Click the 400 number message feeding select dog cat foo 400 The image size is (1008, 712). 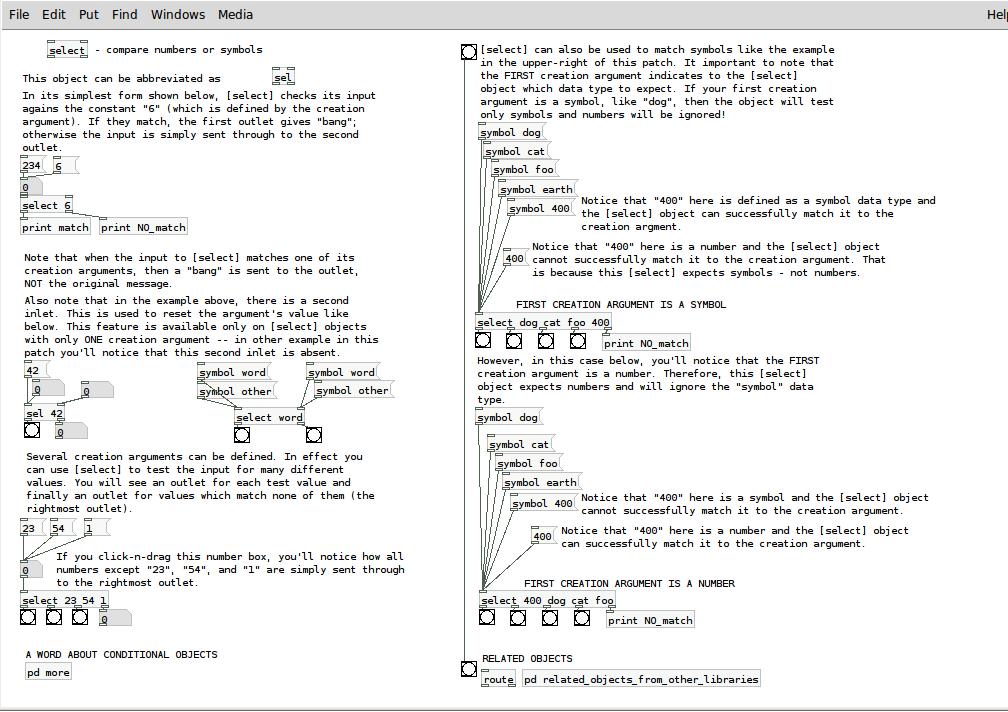point(516,258)
